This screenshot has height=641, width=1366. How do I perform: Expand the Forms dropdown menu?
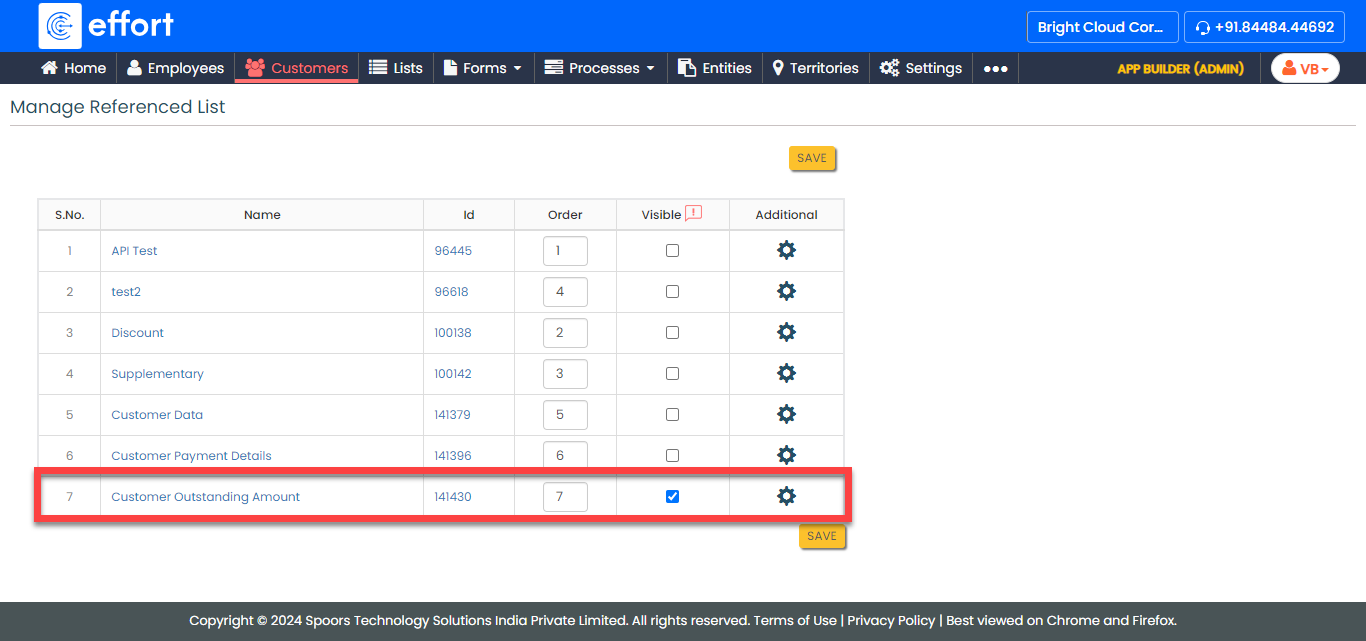coord(483,68)
